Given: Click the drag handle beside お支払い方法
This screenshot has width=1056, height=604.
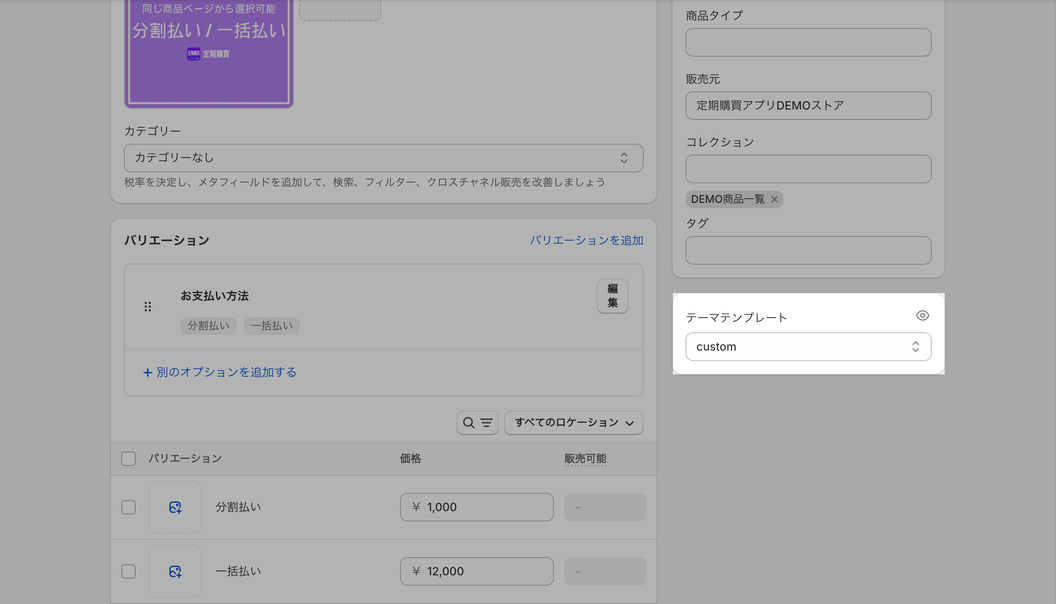Looking at the screenshot, I should (x=148, y=307).
